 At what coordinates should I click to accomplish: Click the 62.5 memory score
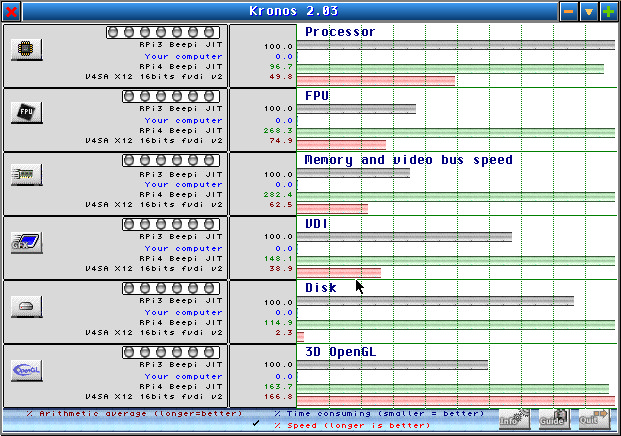pyautogui.click(x=281, y=205)
